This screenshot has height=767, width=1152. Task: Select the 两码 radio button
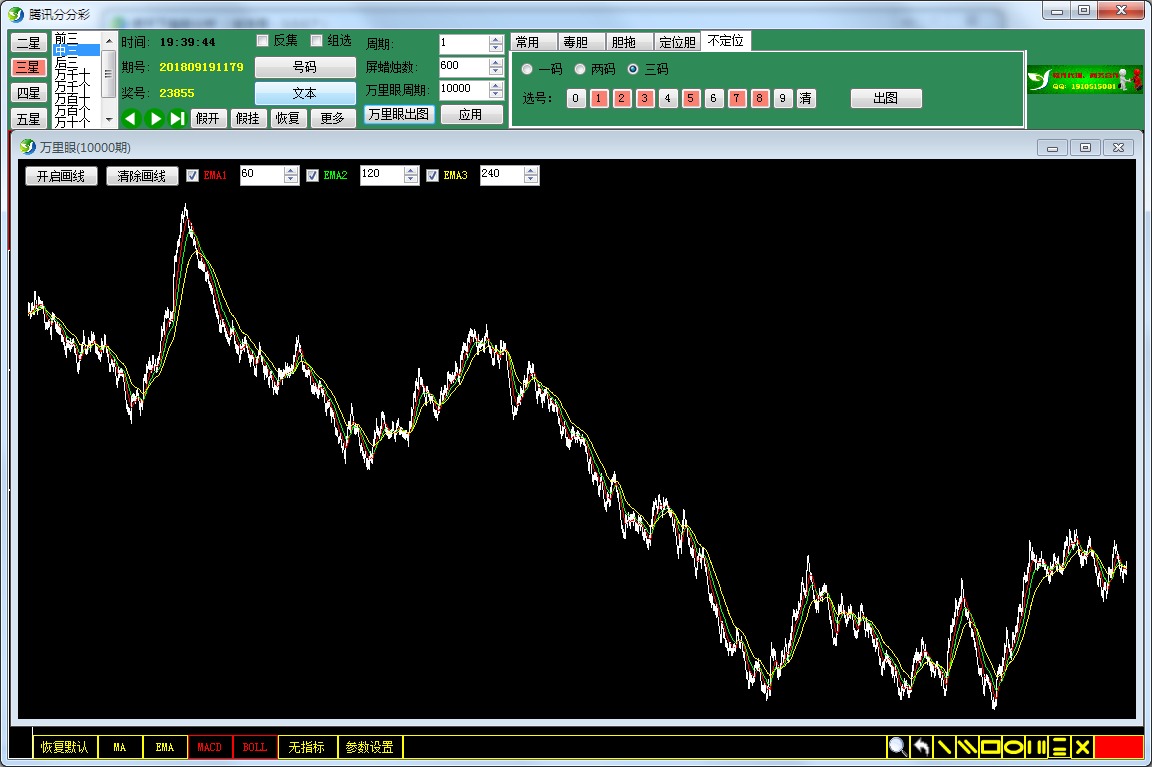[579, 70]
